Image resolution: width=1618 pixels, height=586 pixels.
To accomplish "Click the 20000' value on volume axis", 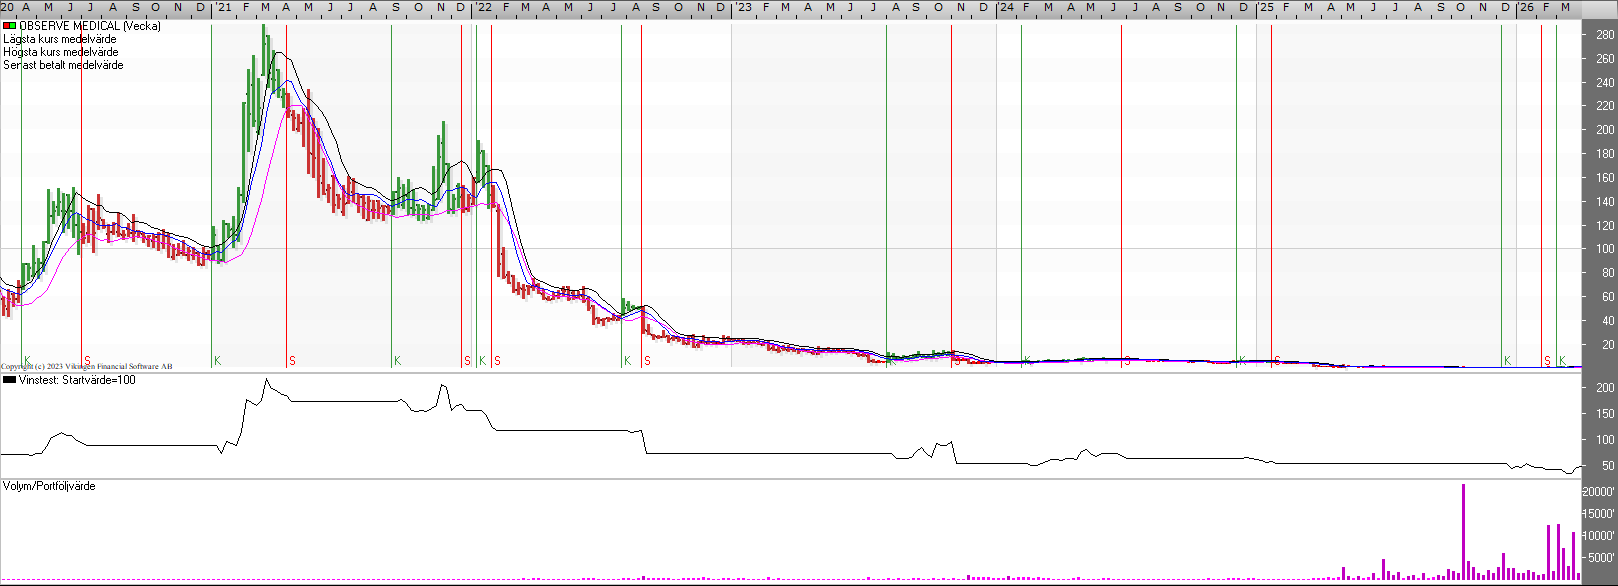I will [1598, 492].
